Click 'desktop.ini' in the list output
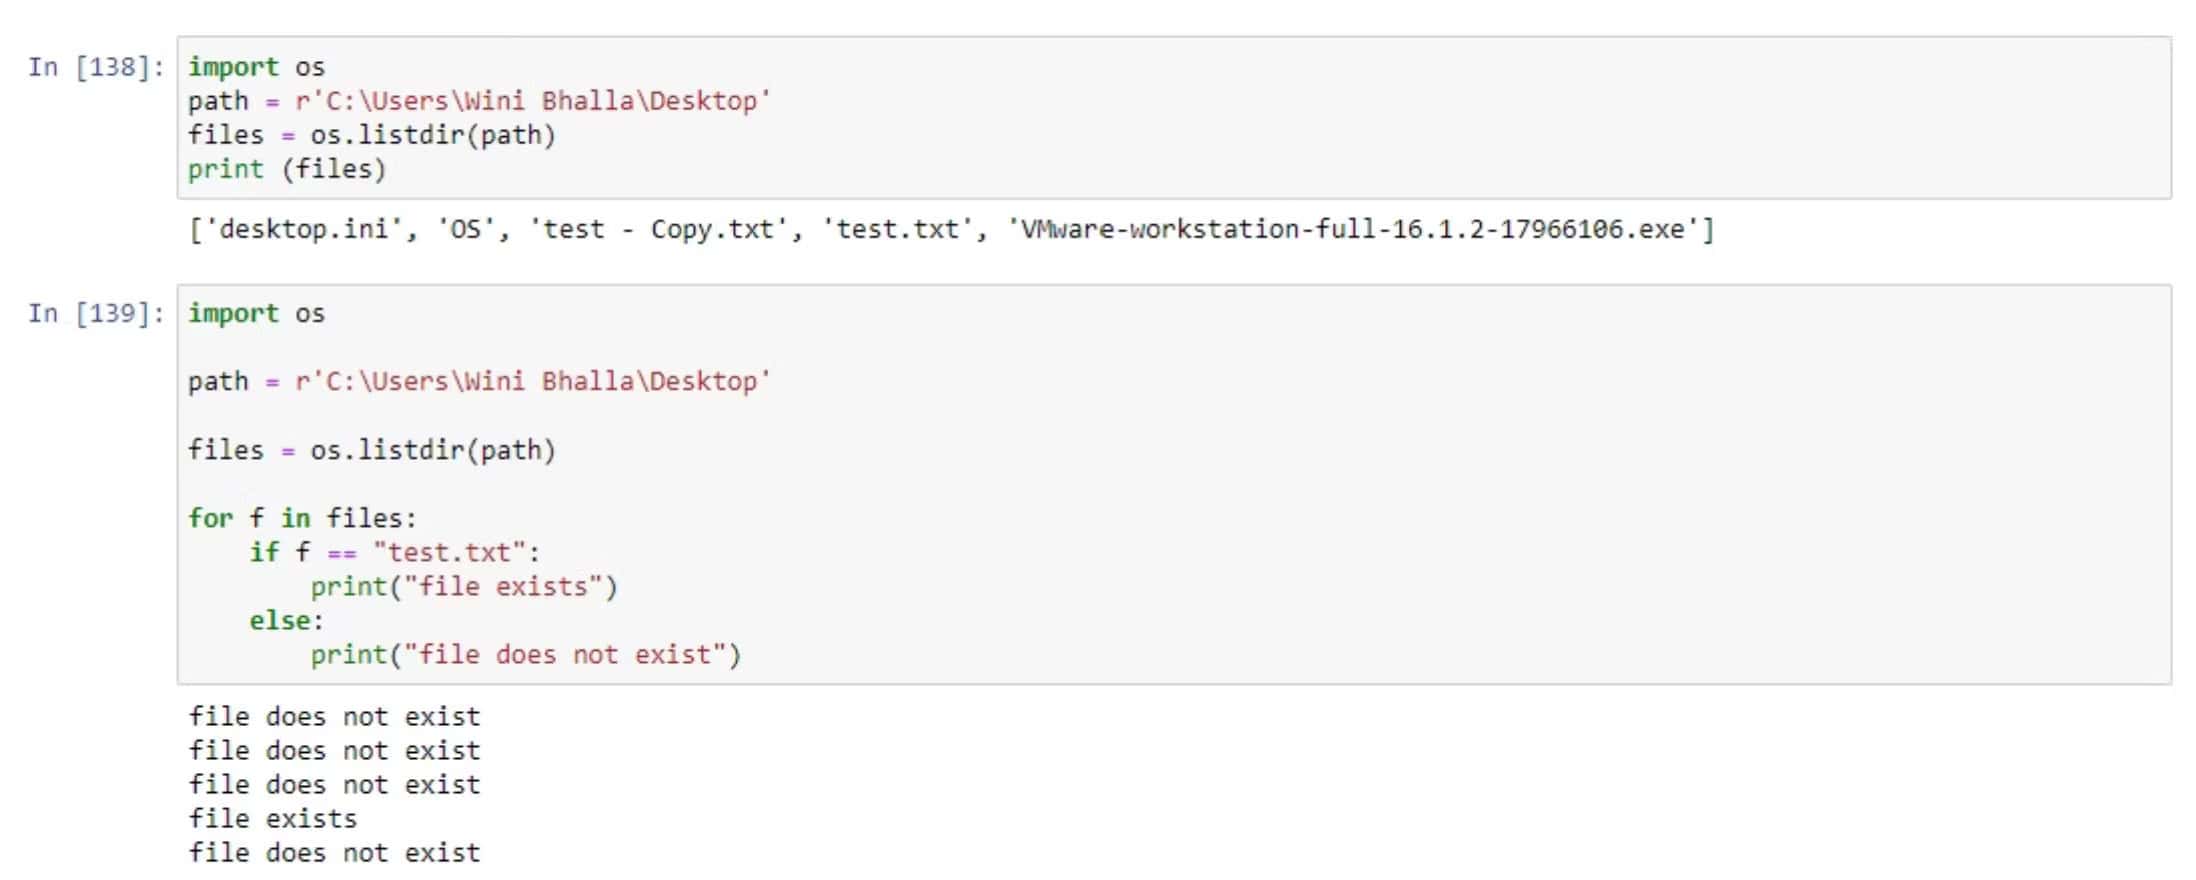This screenshot has width=2196, height=880. [x=303, y=230]
